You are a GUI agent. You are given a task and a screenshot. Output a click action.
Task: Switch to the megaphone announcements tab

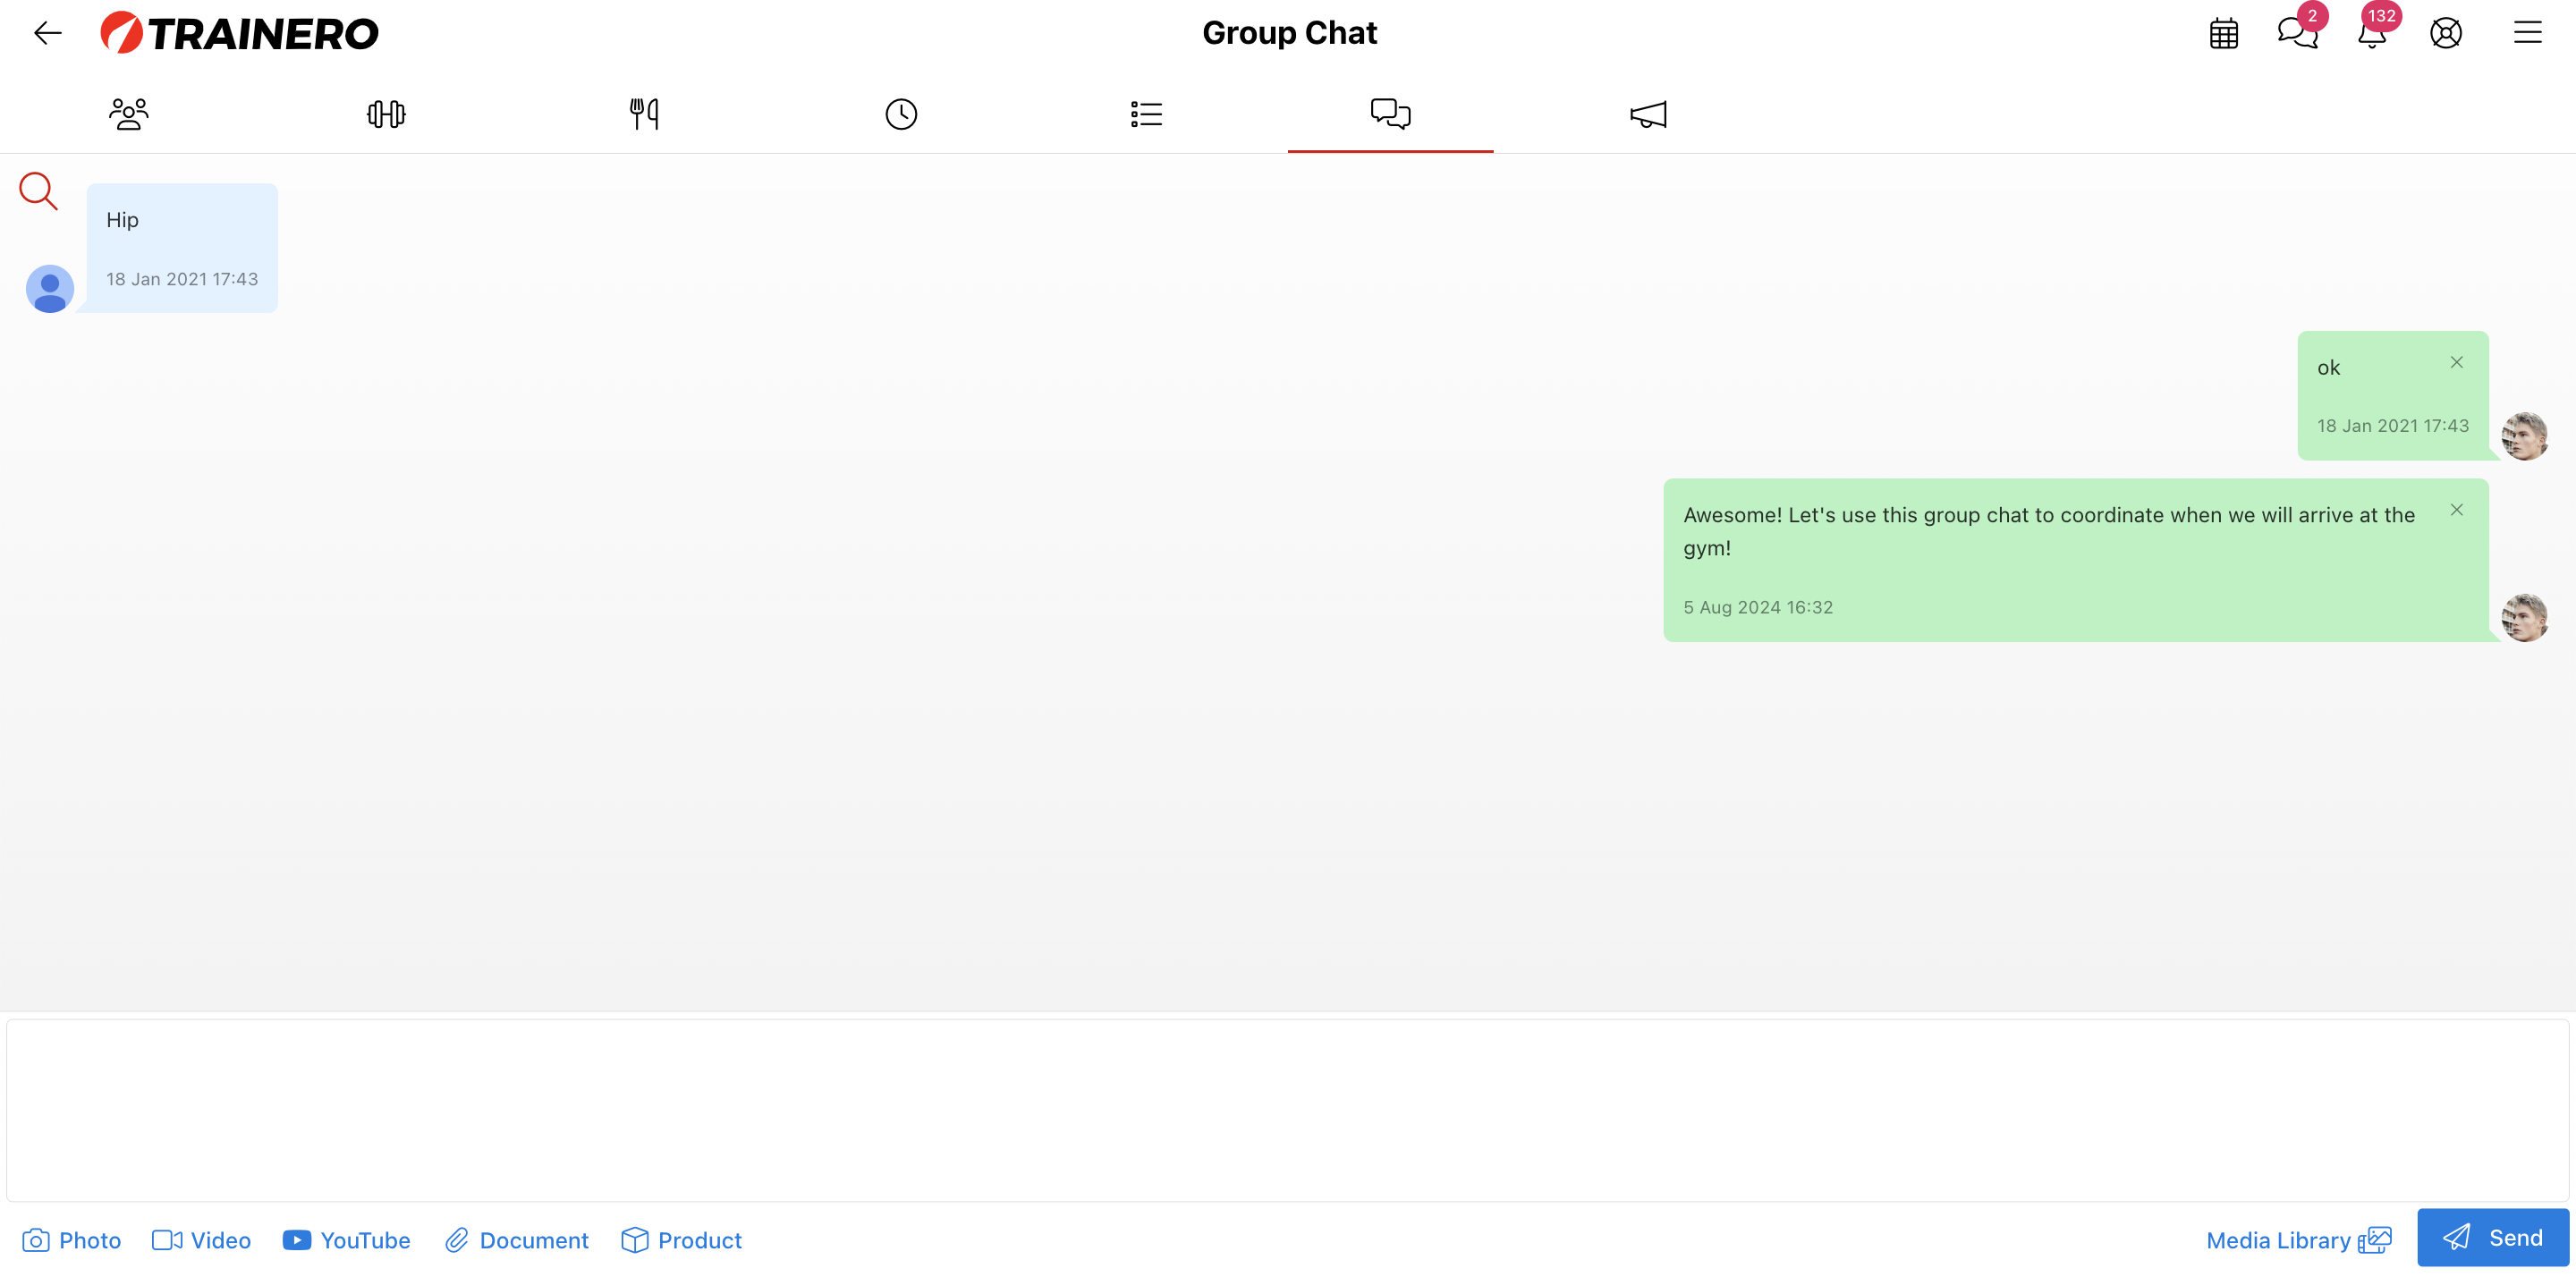(1648, 114)
